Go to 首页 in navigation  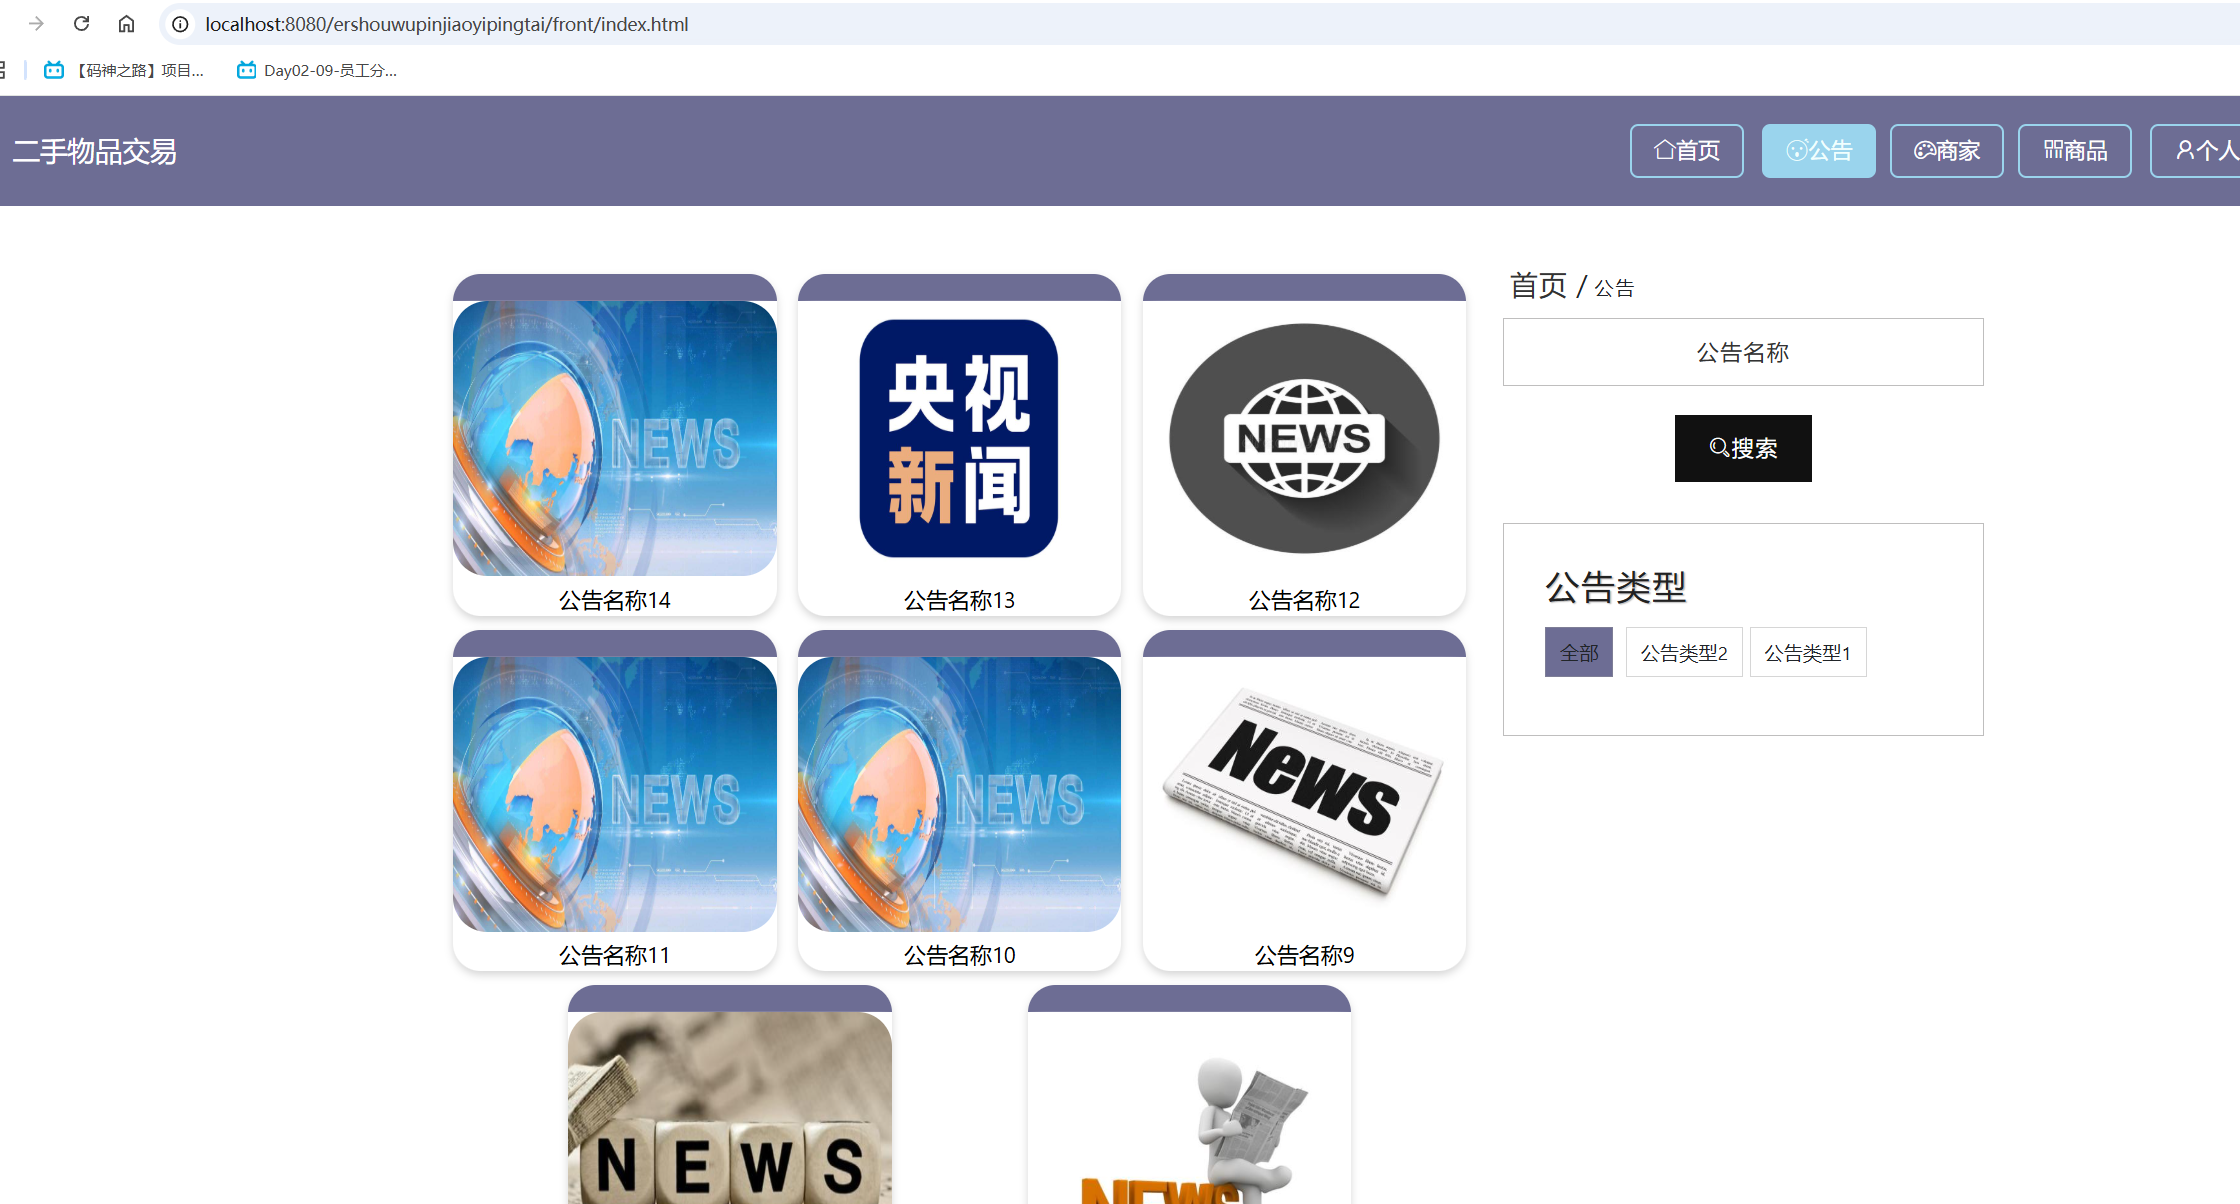click(1686, 151)
